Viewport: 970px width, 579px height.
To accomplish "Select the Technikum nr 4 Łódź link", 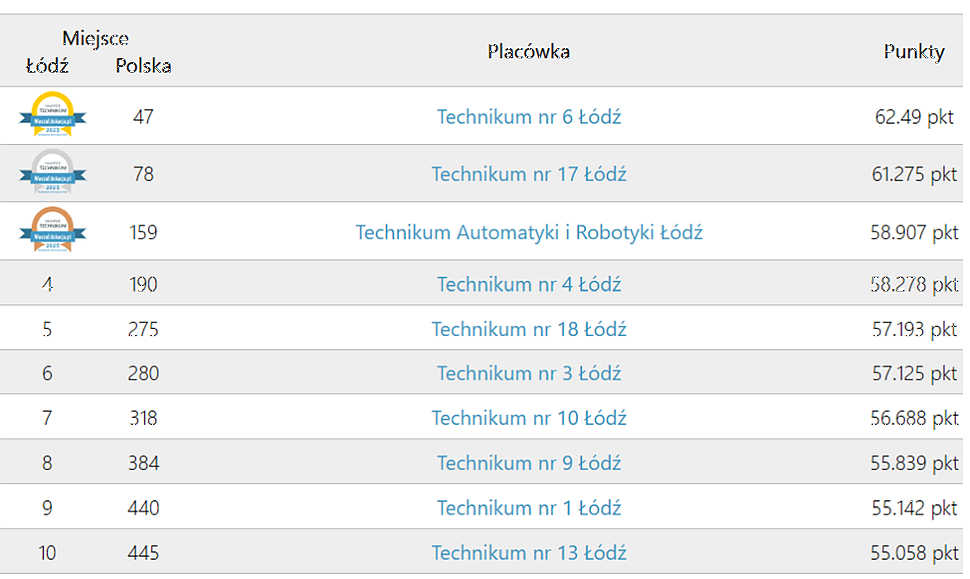I will [528, 284].
